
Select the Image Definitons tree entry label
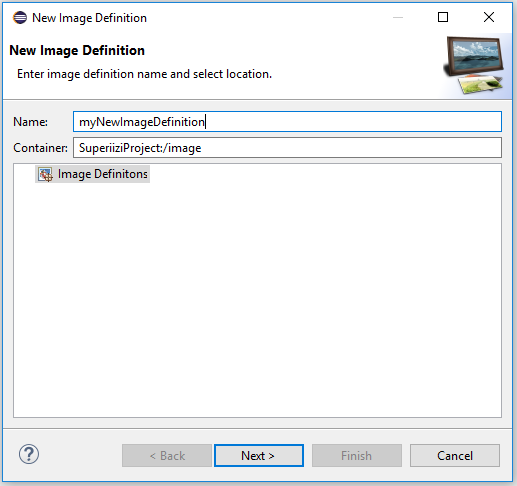click(103, 174)
